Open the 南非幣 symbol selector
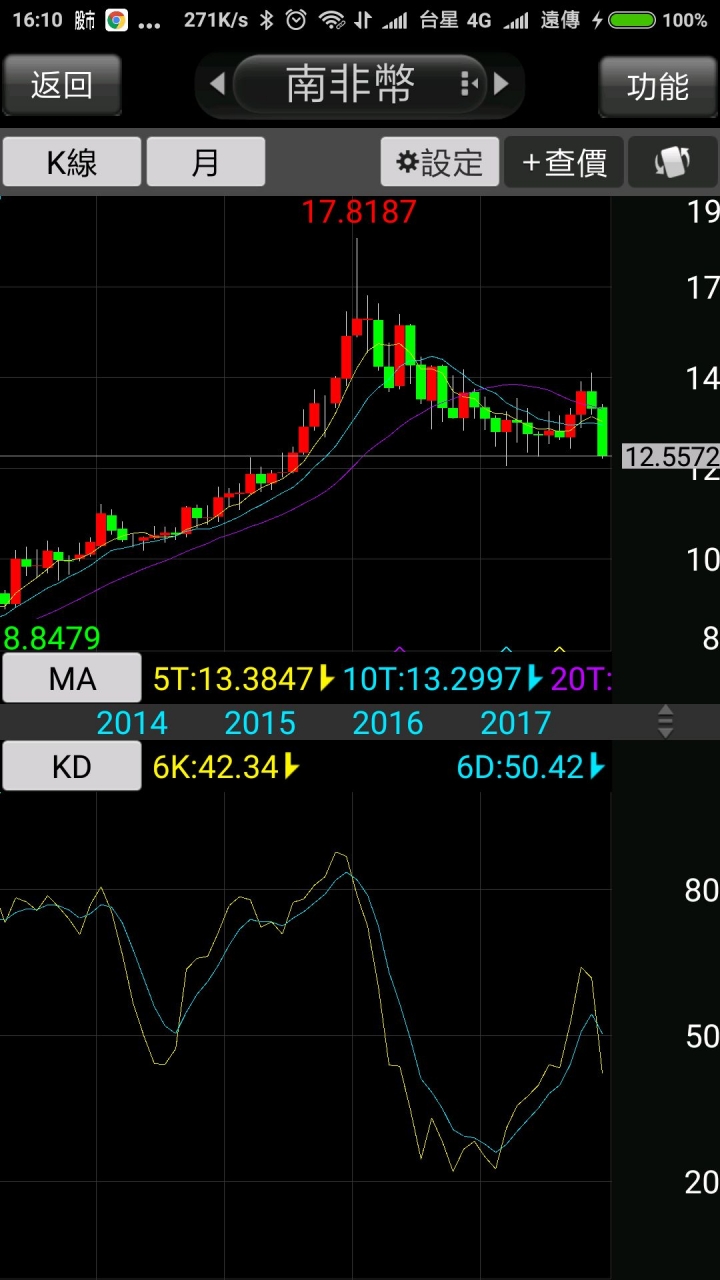Screen dimensions: 720x1280 360,84
